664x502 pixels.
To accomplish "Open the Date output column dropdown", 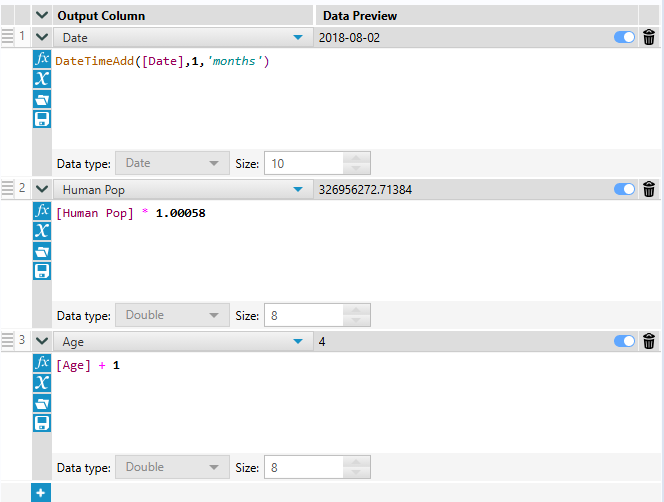I will [183, 38].
